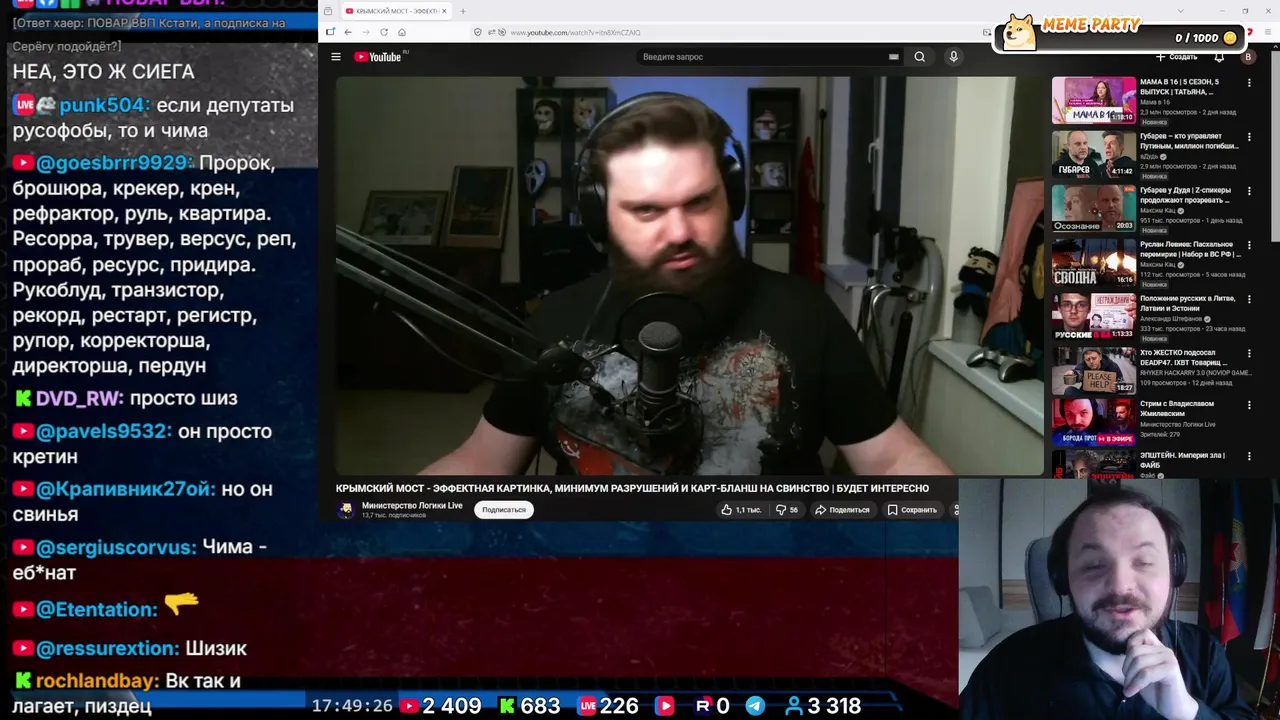The width and height of the screenshot is (1280, 720).
Task: Click chat username @ressurextion
Action: coord(108,648)
